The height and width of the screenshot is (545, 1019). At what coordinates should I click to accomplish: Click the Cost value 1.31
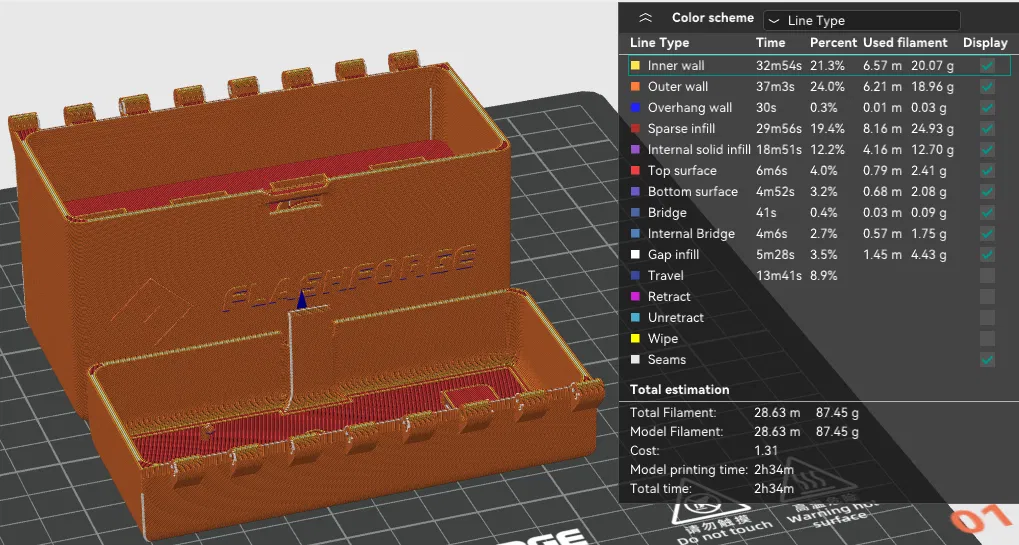[766, 450]
